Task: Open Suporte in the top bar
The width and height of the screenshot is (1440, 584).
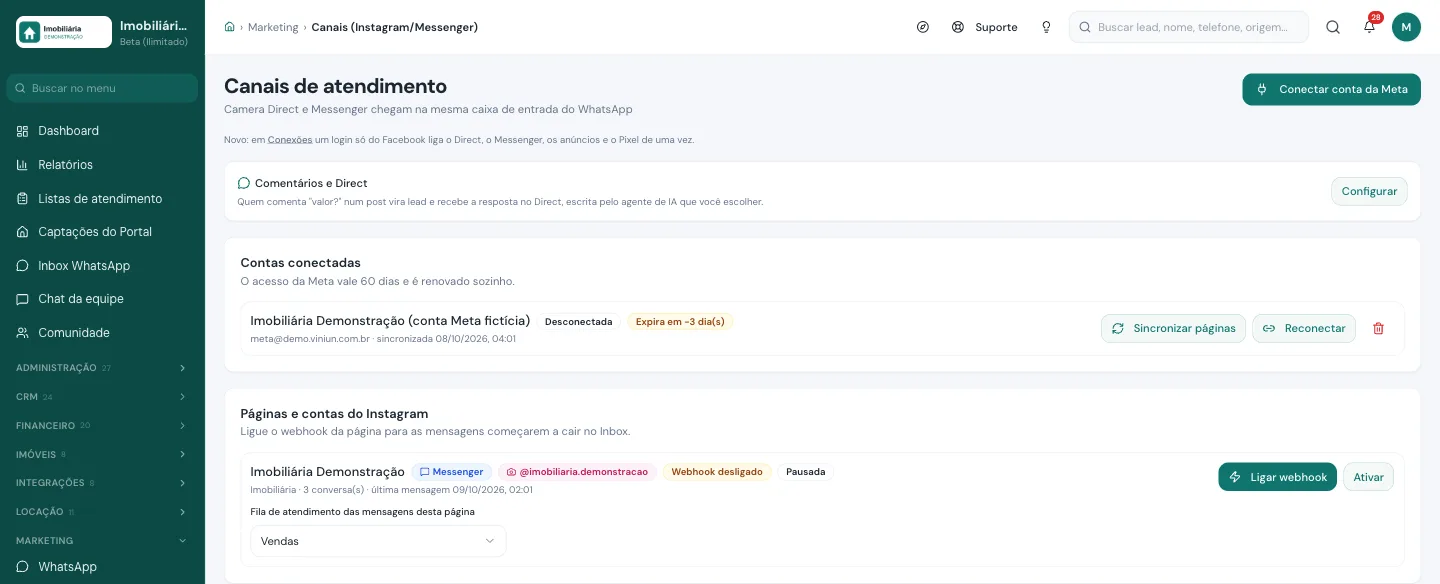Action: pyautogui.click(x=984, y=27)
